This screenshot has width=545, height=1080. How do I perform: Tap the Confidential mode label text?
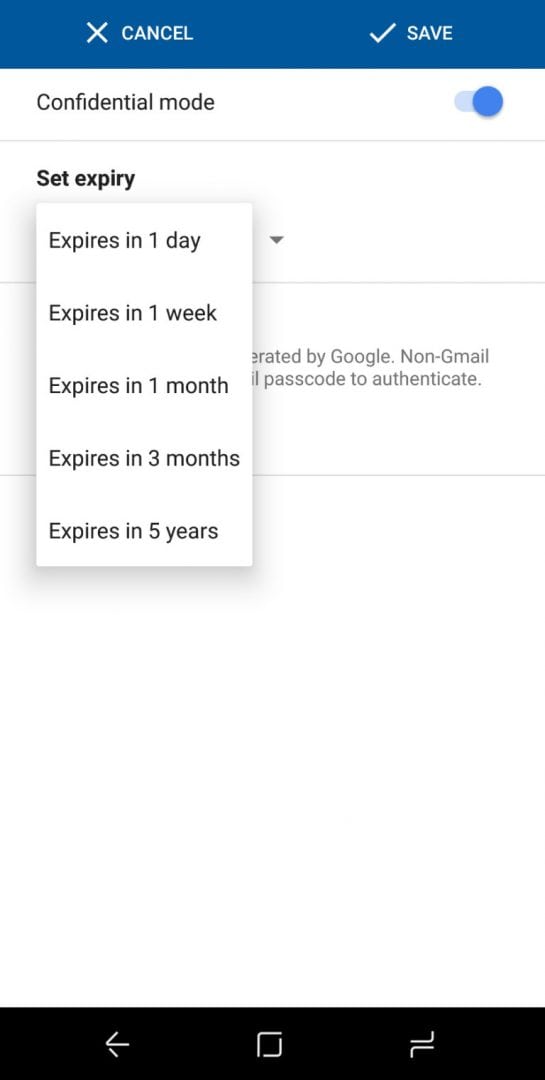[x=125, y=103]
